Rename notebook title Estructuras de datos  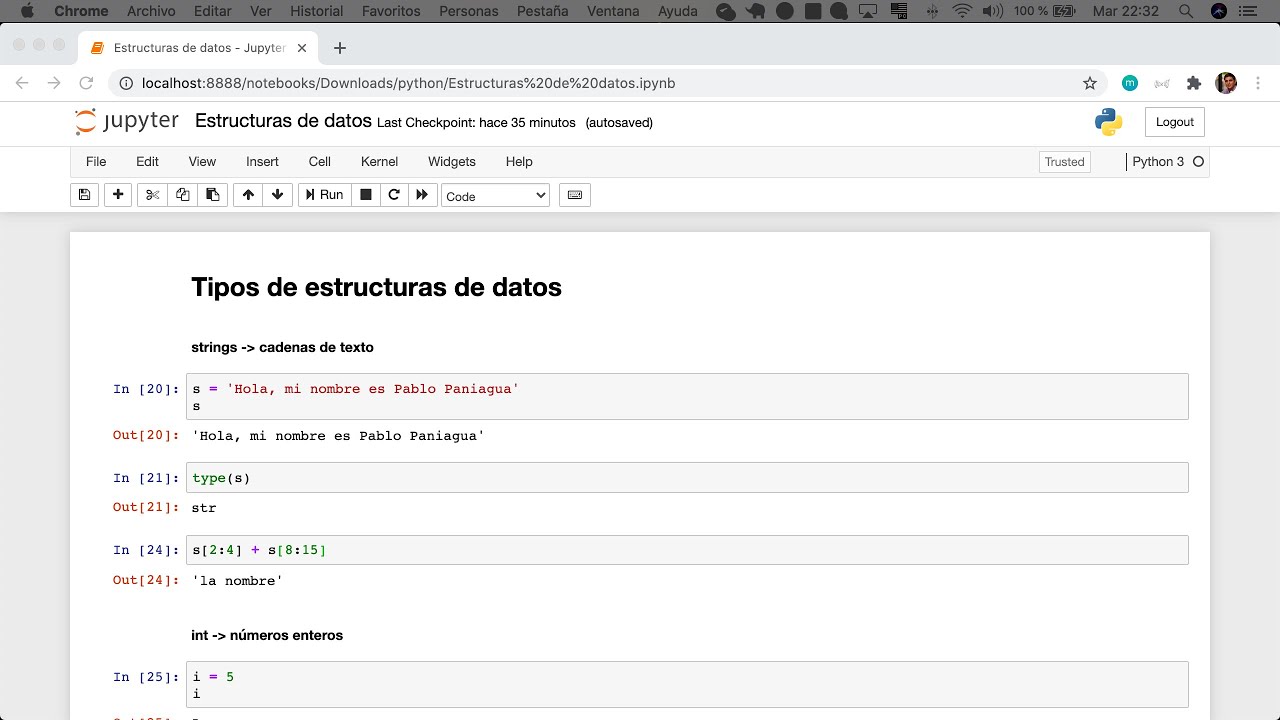coord(283,121)
